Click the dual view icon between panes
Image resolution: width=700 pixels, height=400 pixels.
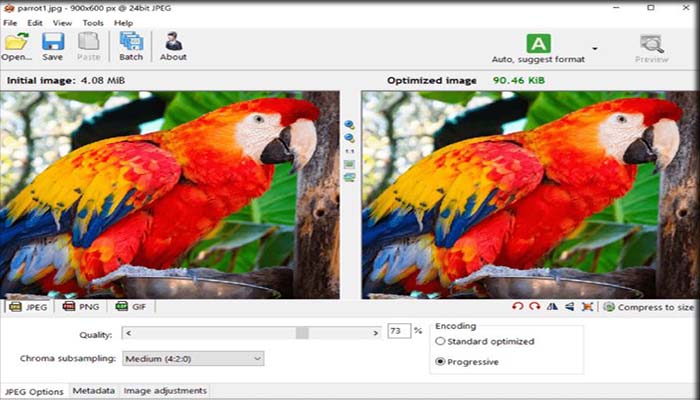click(350, 178)
